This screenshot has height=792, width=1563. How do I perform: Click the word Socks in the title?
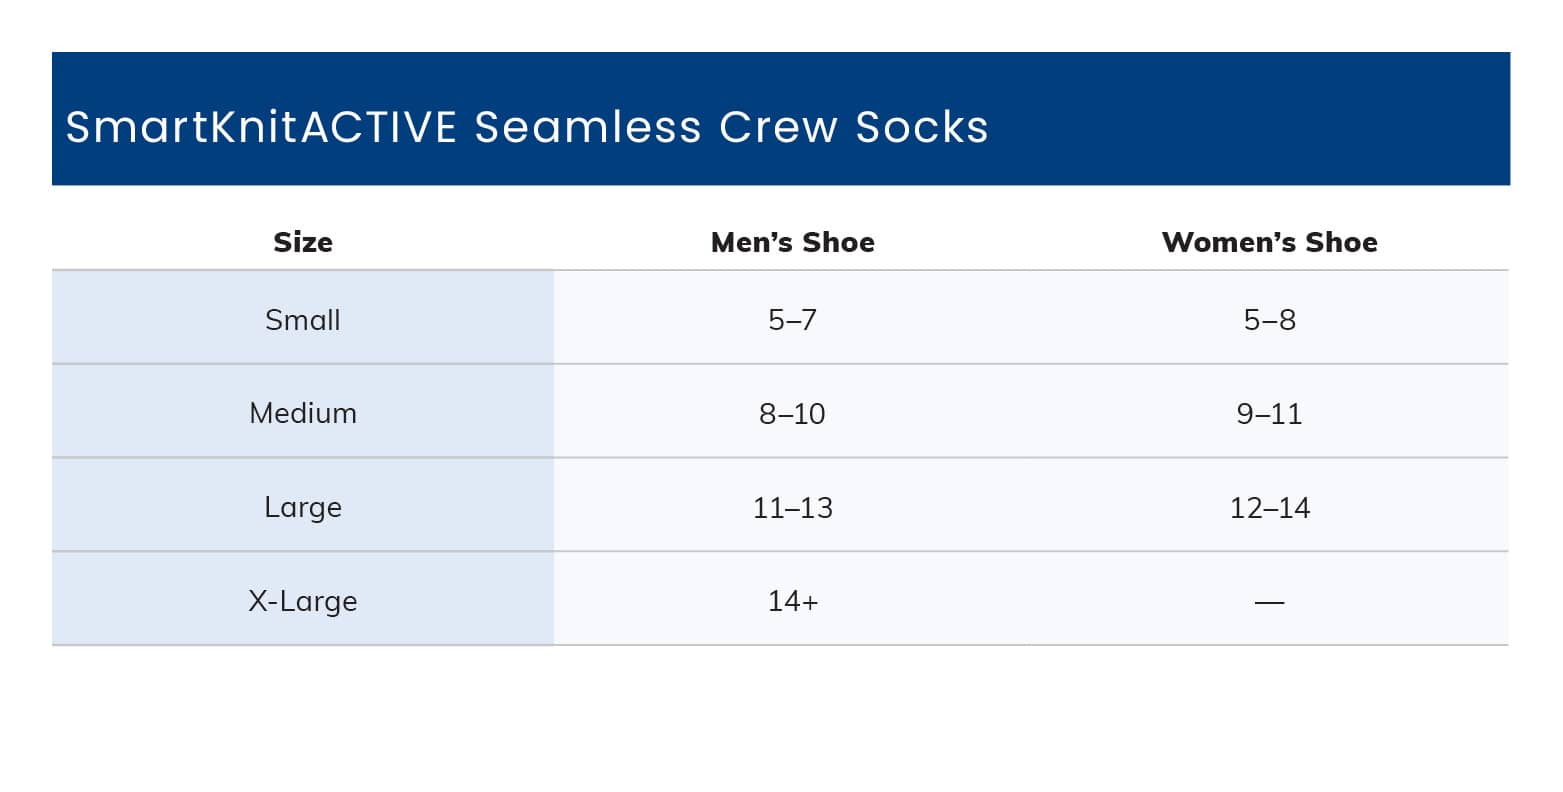(921, 127)
